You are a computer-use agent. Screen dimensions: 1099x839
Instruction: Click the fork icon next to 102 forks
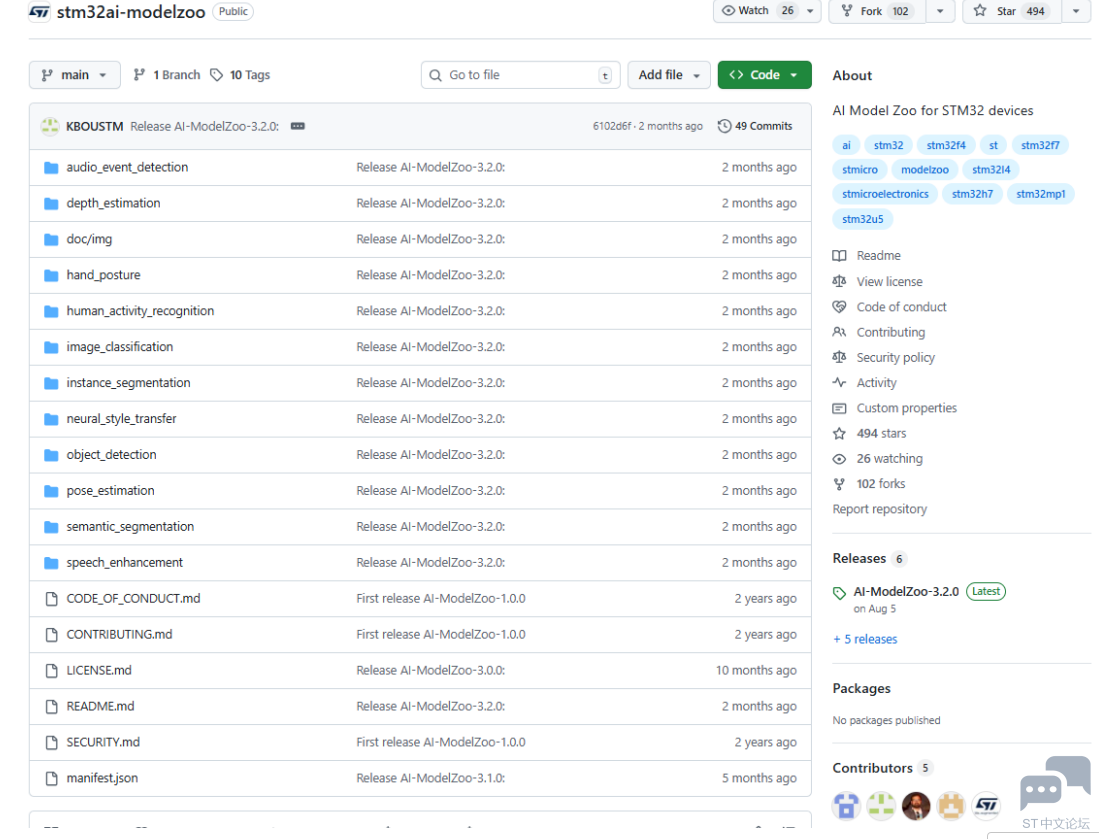[839, 484]
